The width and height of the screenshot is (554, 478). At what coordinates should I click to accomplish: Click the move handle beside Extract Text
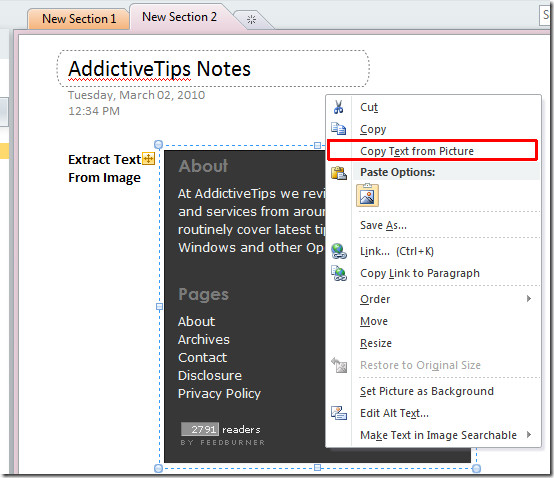click(x=148, y=159)
